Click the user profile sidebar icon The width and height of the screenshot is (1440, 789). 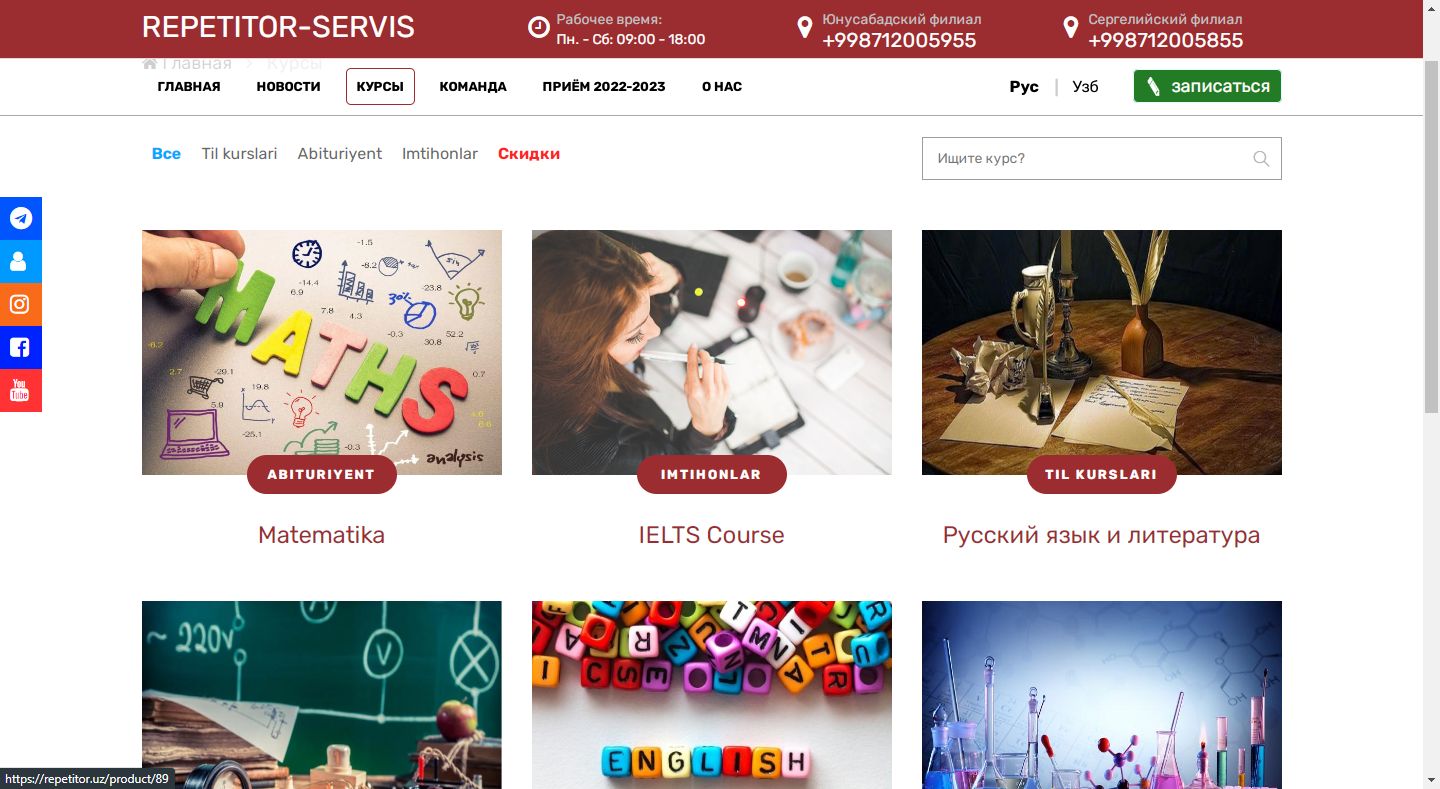(x=20, y=261)
